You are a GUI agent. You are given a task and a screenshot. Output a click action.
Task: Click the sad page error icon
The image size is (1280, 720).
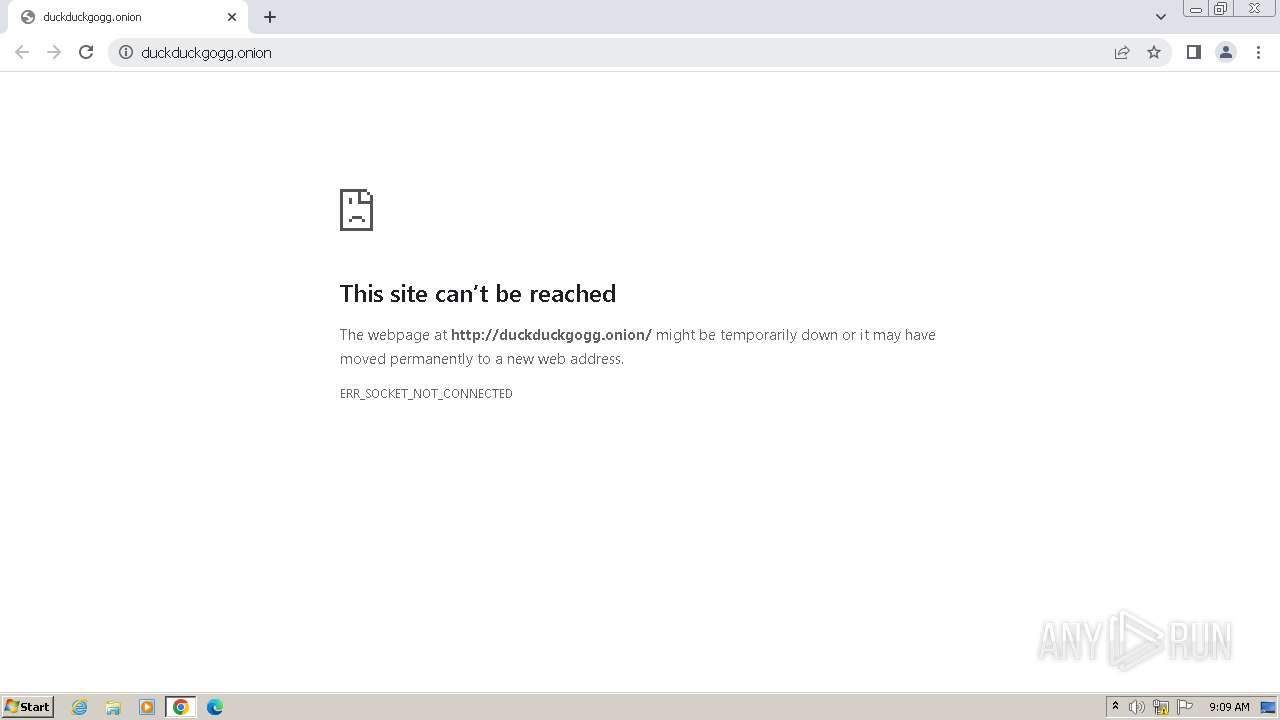click(356, 210)
